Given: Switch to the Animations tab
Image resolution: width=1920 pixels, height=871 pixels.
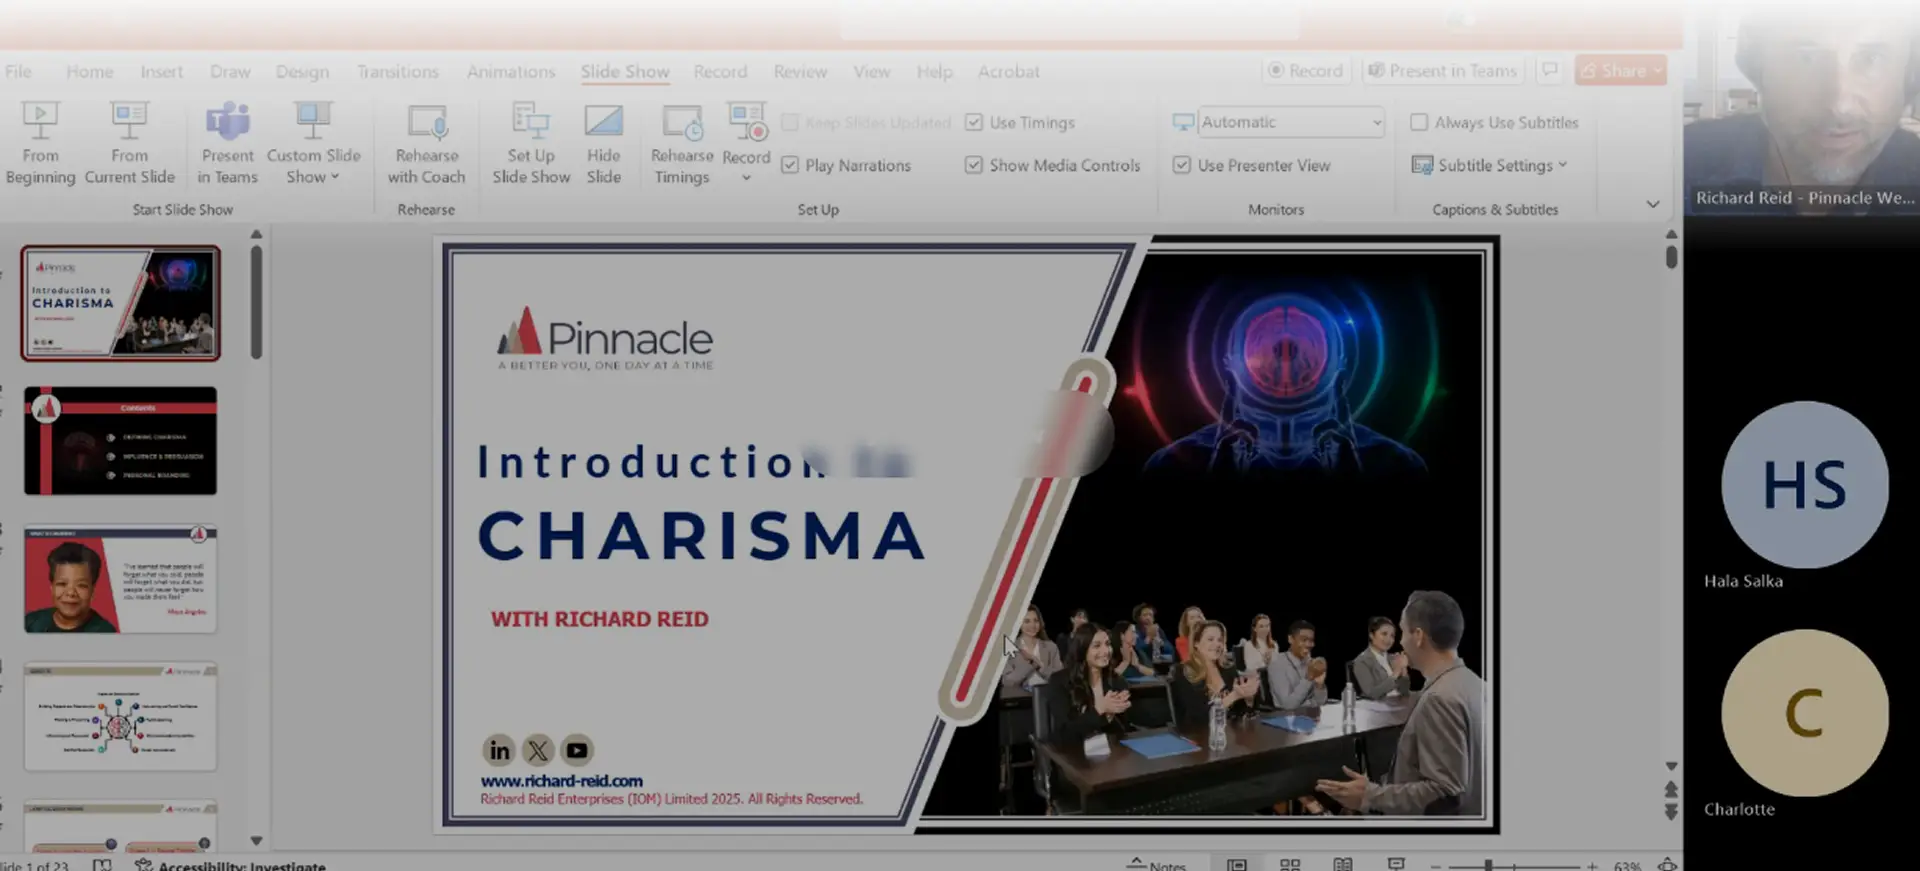Looking at the screenshot, I should tap(510, 72).
